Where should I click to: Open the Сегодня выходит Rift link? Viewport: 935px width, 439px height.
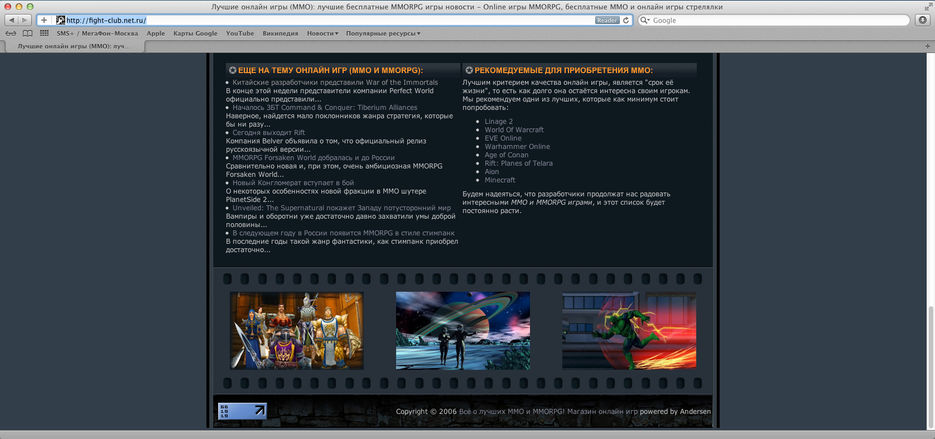click(x=269, y=132)
